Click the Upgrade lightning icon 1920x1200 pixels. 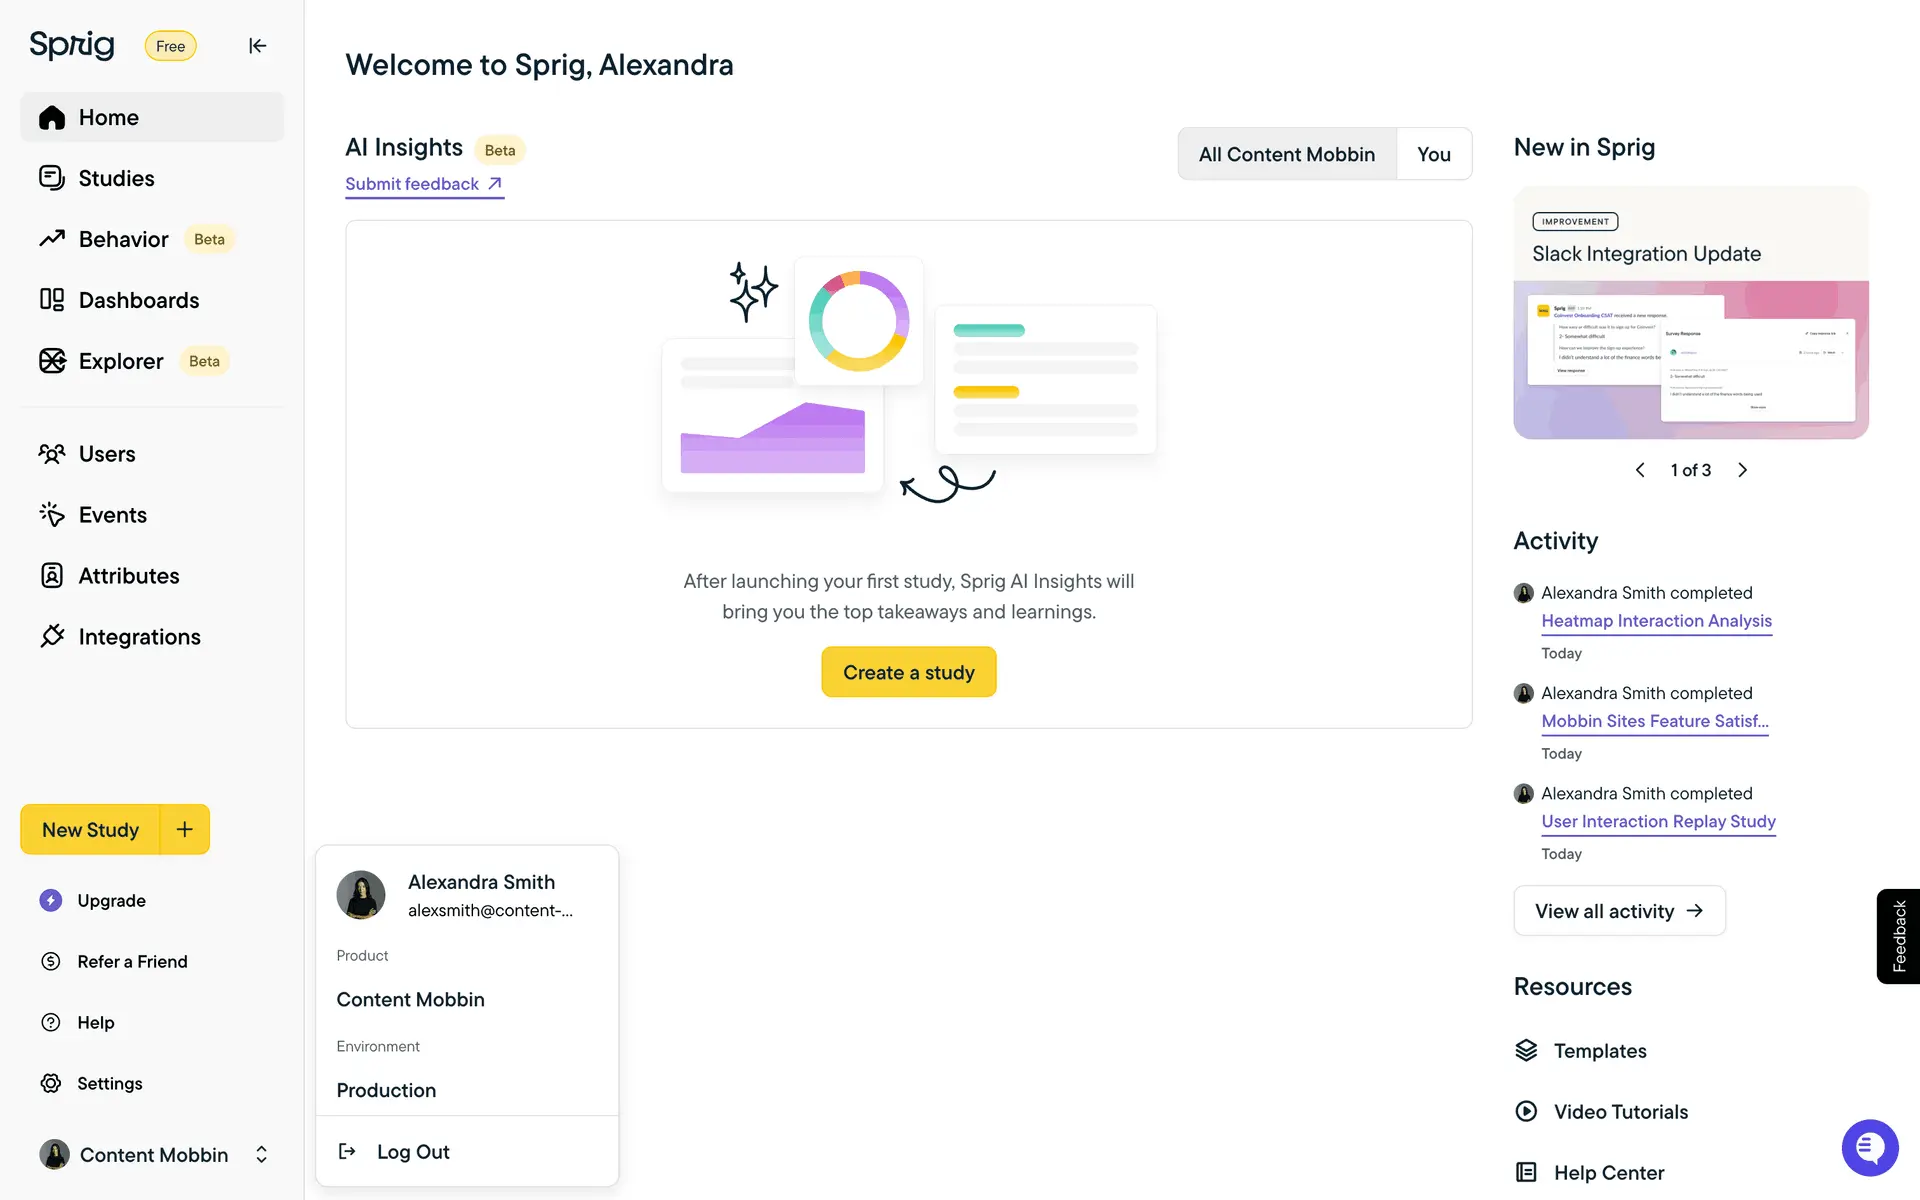pos(51,901)
